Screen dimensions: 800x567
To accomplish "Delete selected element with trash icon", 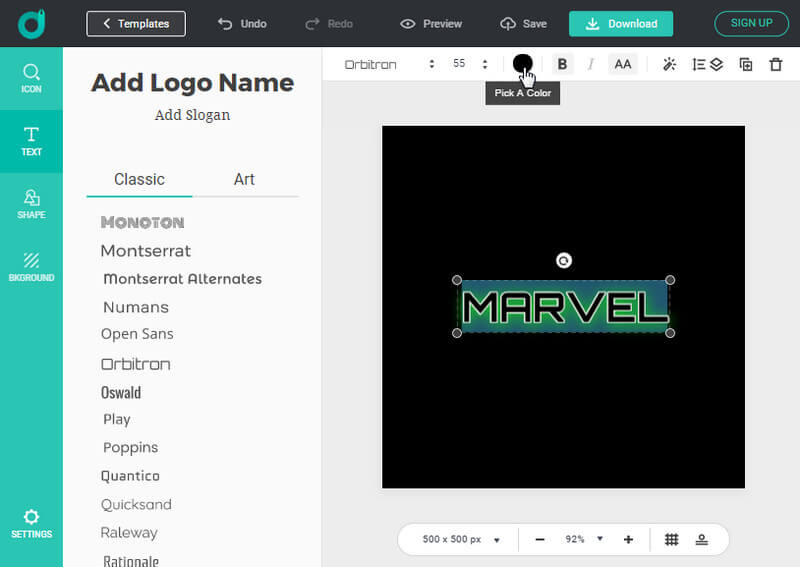I will 775,64.
